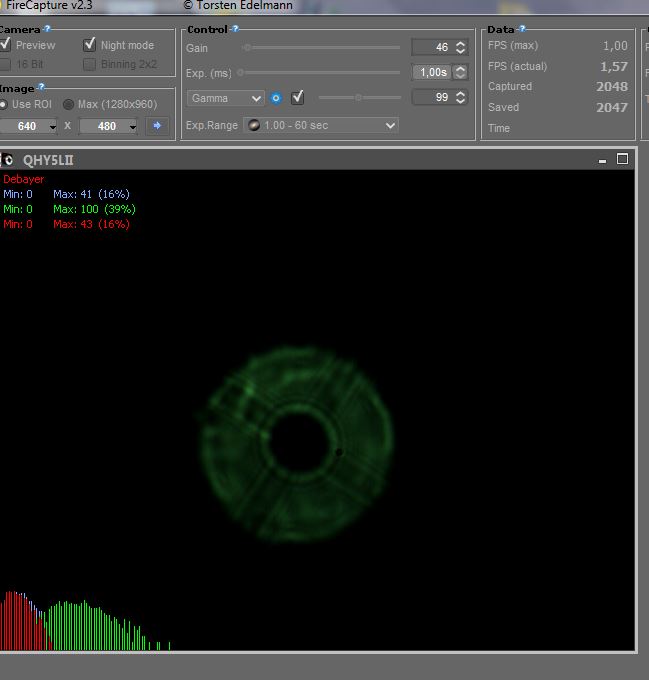Uncheck the checkbox next to Gamma slider
This screenshot has height=680, width=649.
point(297,98)
